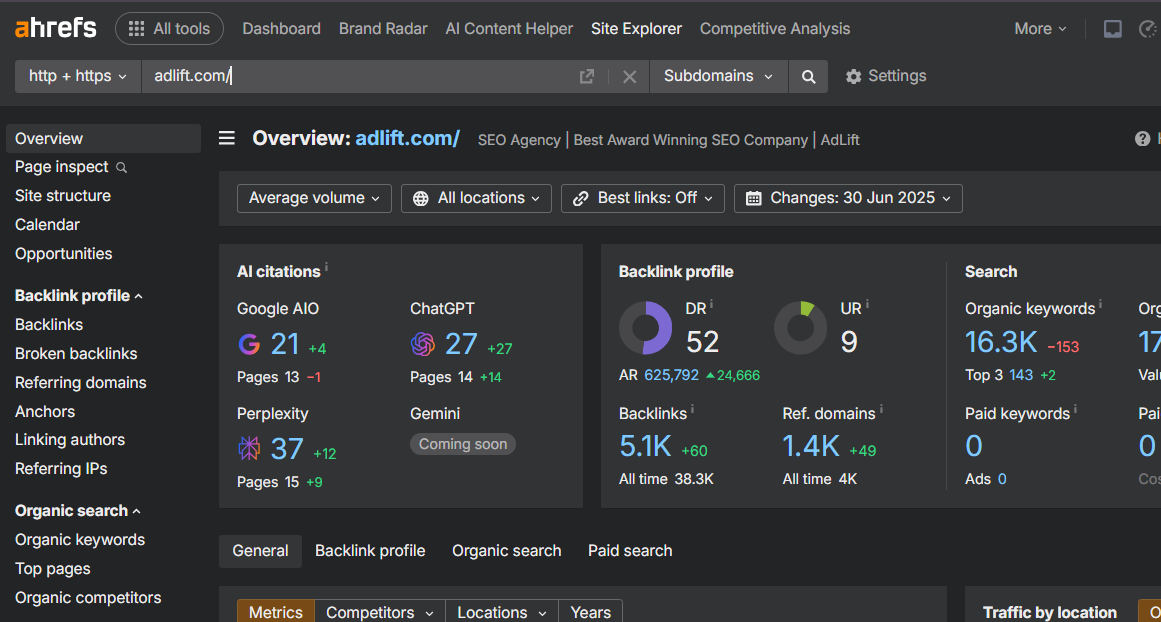Clear the URL field with X icon

[x=629, y=76]
